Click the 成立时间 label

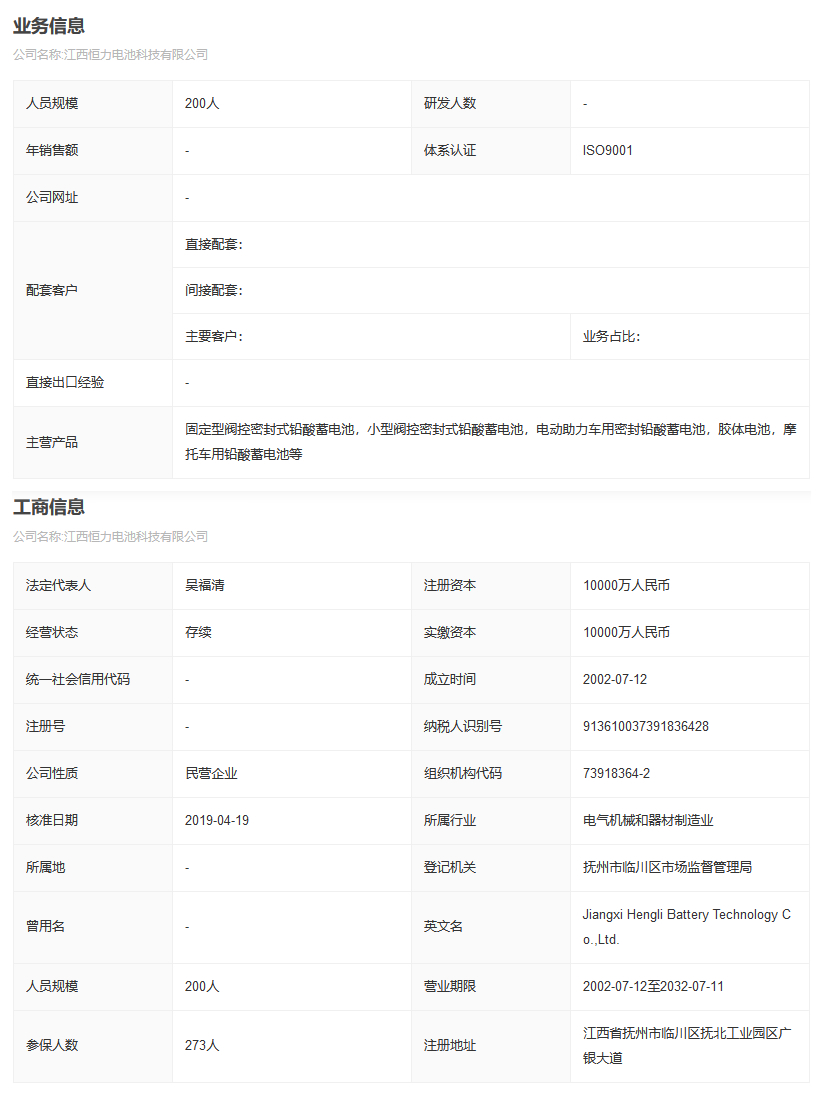click(450, 679)
